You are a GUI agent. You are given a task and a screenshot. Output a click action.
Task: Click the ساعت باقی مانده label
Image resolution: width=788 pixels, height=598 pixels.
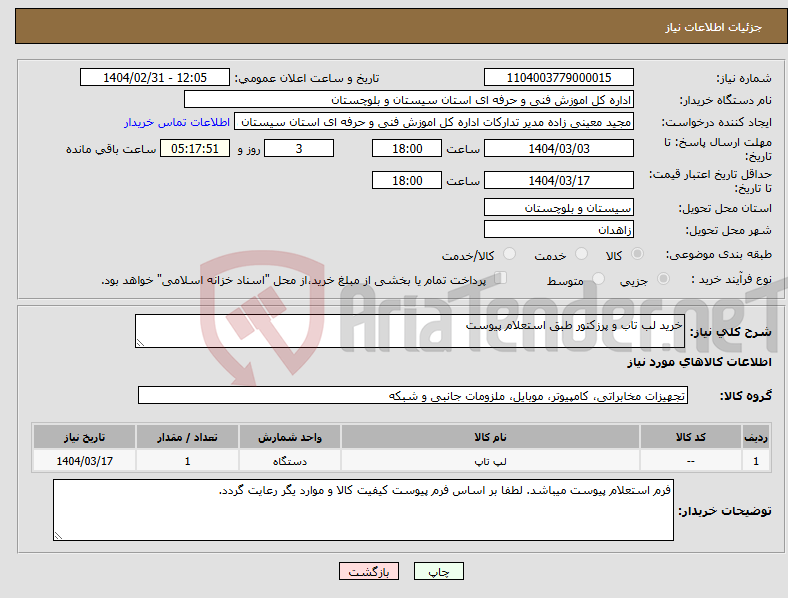pos(111,149)
